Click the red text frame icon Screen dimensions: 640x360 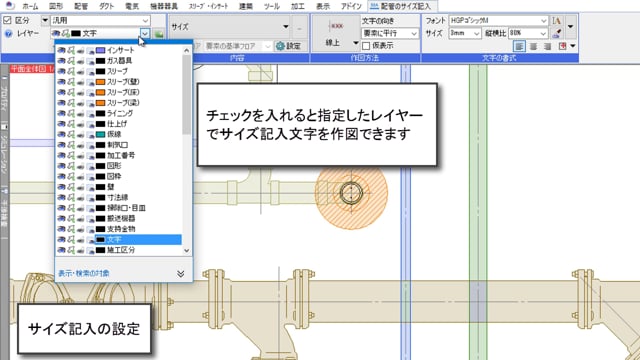pyautogui.click(x=562, y=46)
